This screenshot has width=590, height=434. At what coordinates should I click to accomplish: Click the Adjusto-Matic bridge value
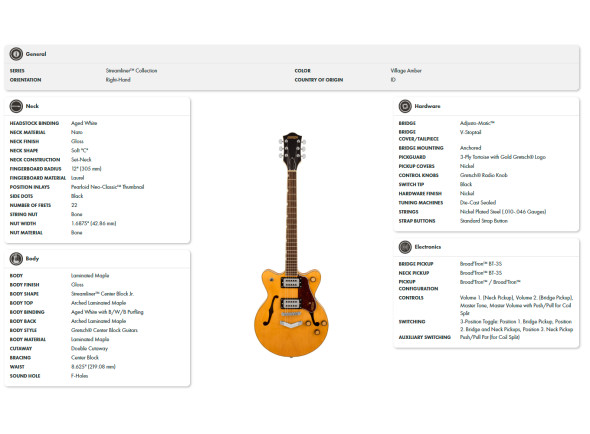point(477,123)
